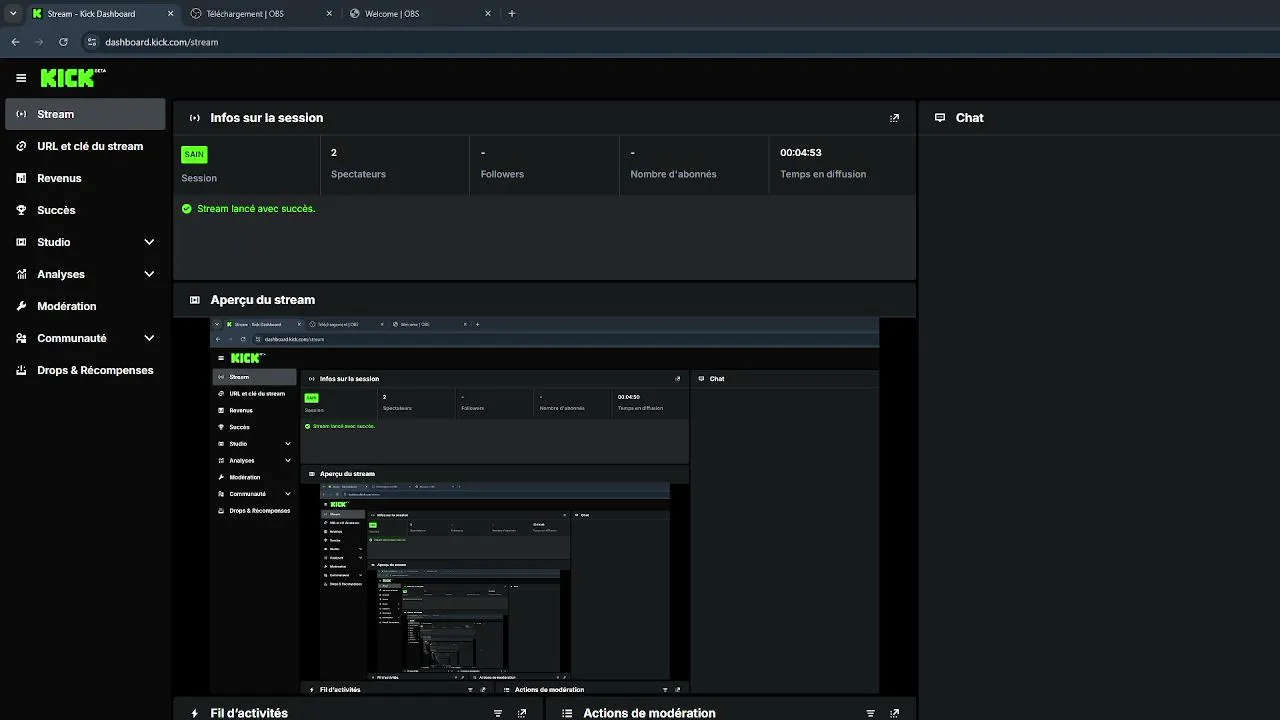Click the Fil d'activités heading
This screenshot has width=1280, height=720.
[x=249, y=713]
